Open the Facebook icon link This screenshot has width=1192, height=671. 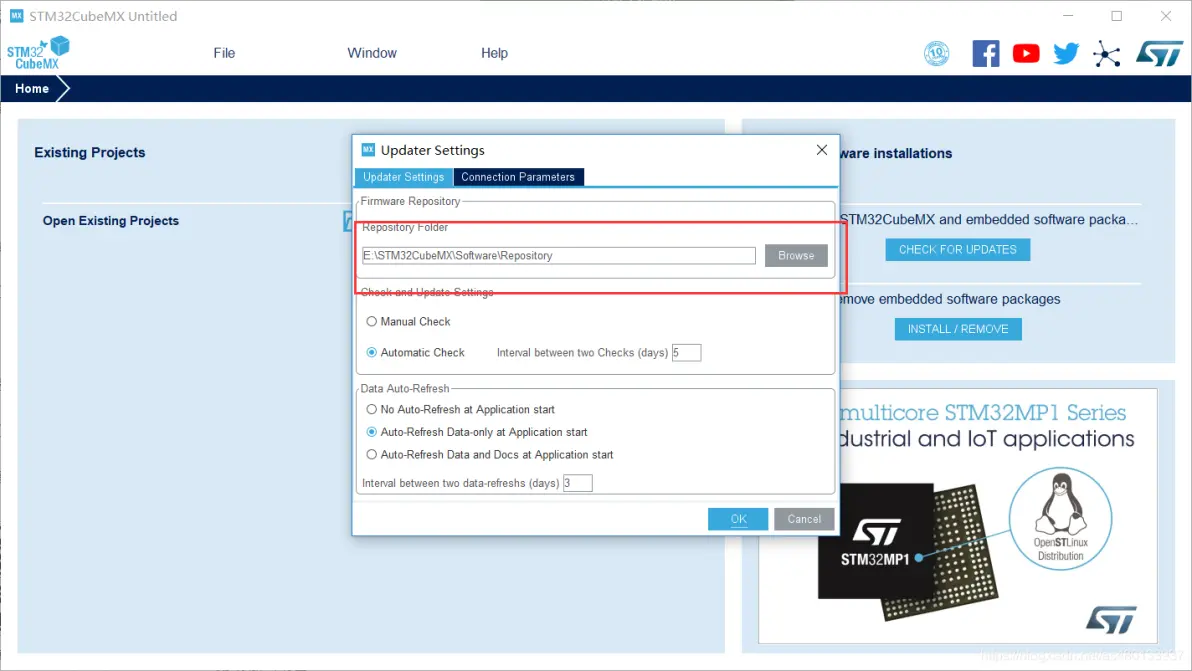[x=986, y=53]
